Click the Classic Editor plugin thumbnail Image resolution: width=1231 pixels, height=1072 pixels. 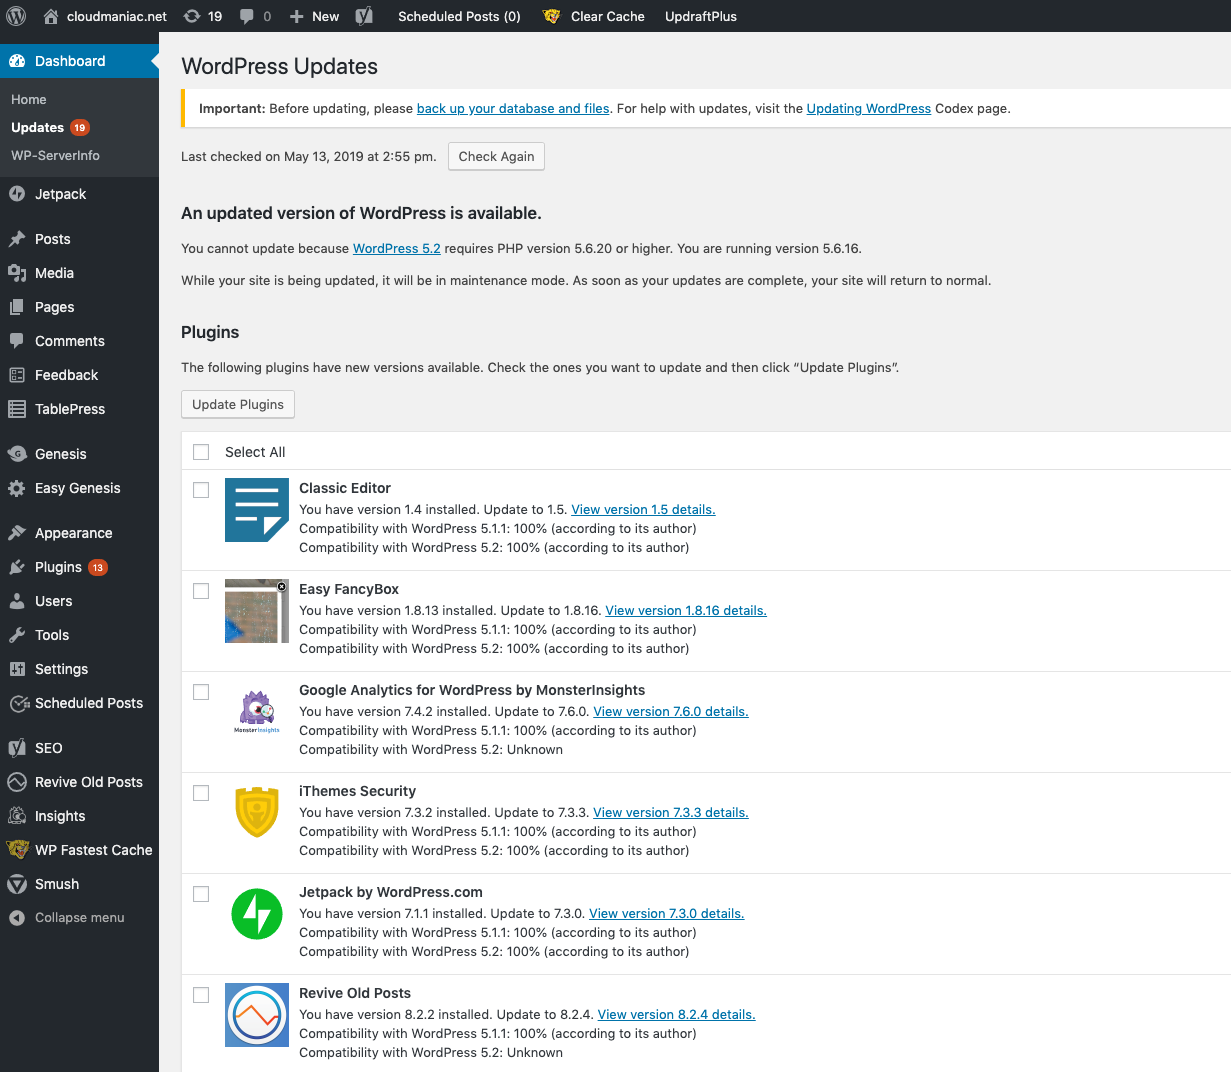(257, 510)
